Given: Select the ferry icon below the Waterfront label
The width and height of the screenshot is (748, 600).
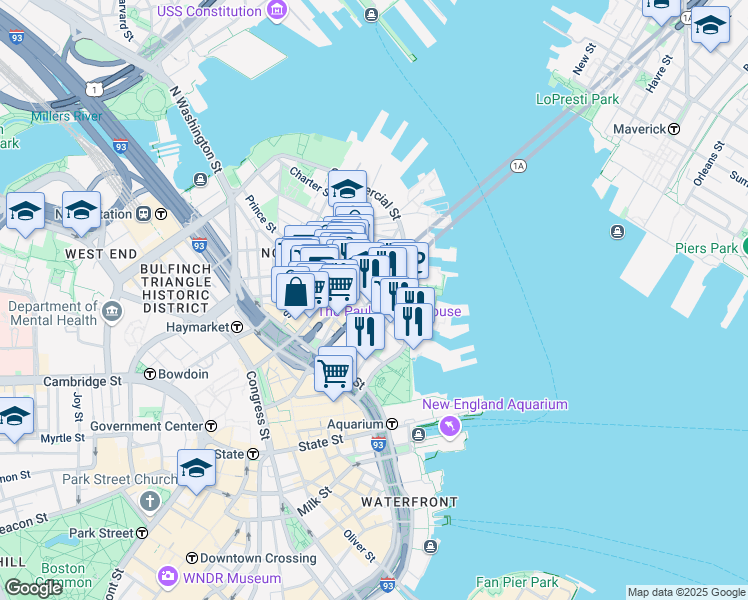Looking at the screenshot, I should tap(430, 546).
